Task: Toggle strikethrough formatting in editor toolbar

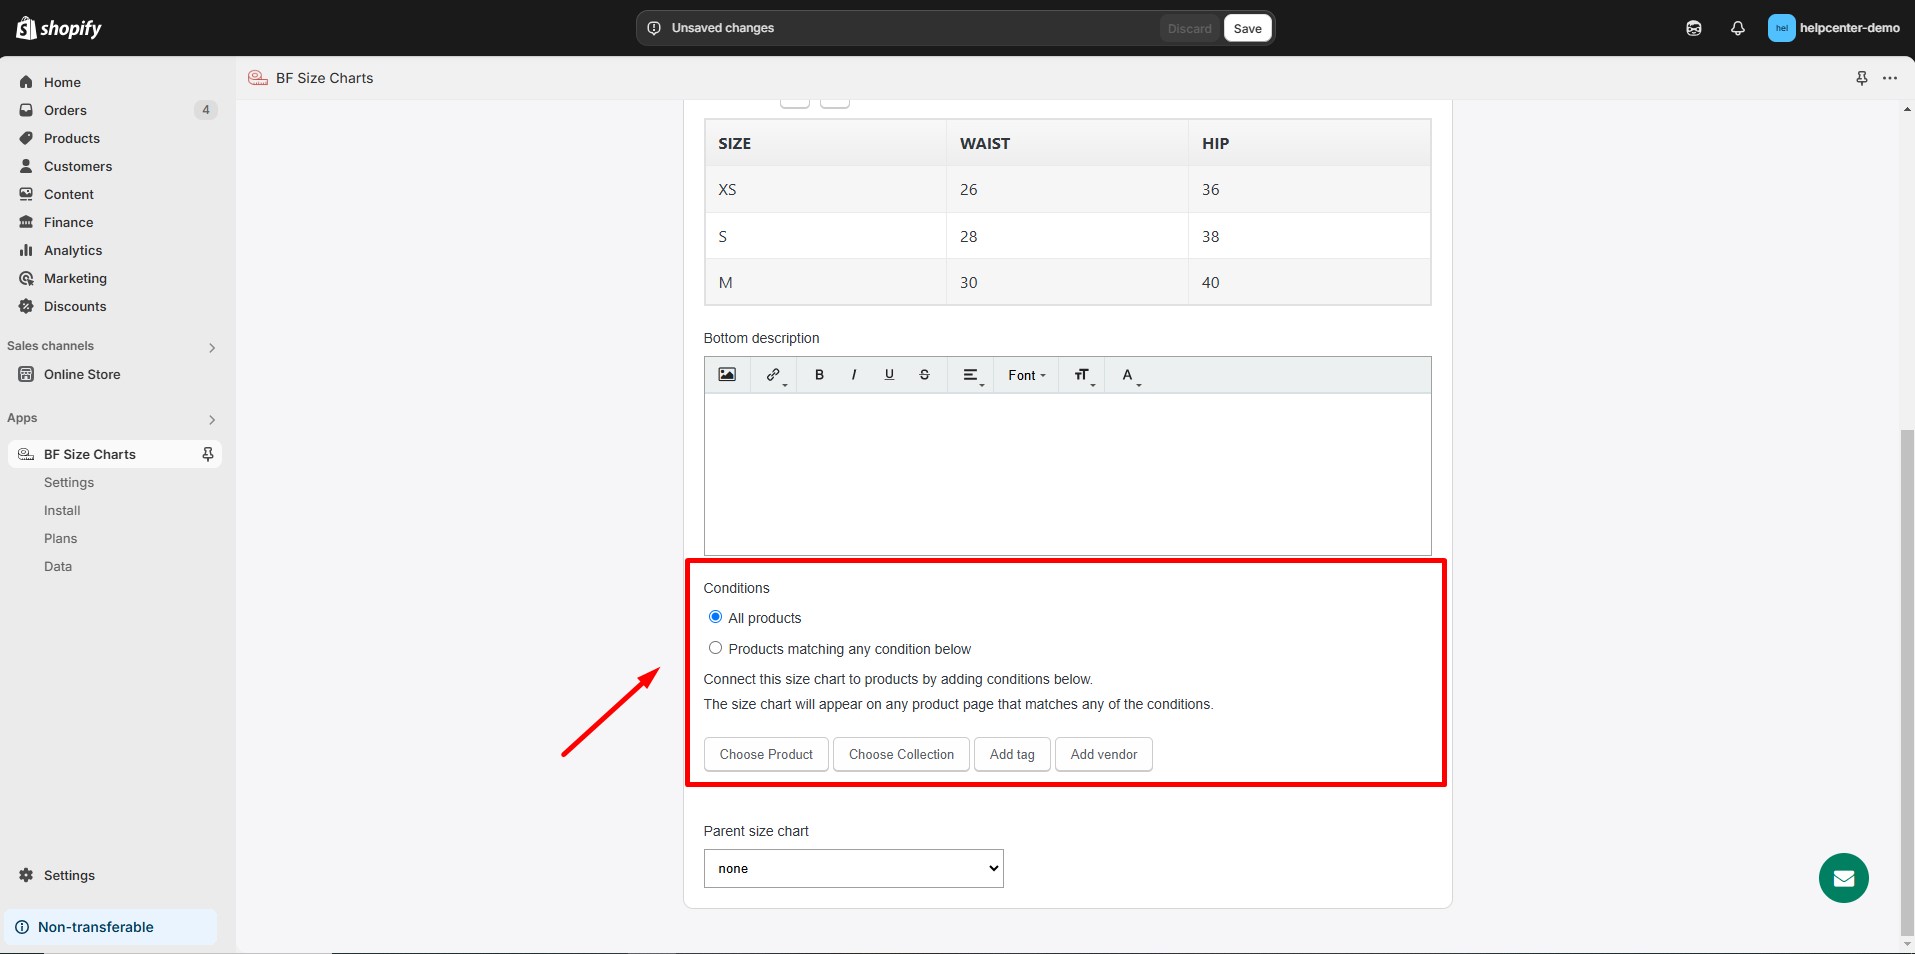Action: click(x=924, y=375)
